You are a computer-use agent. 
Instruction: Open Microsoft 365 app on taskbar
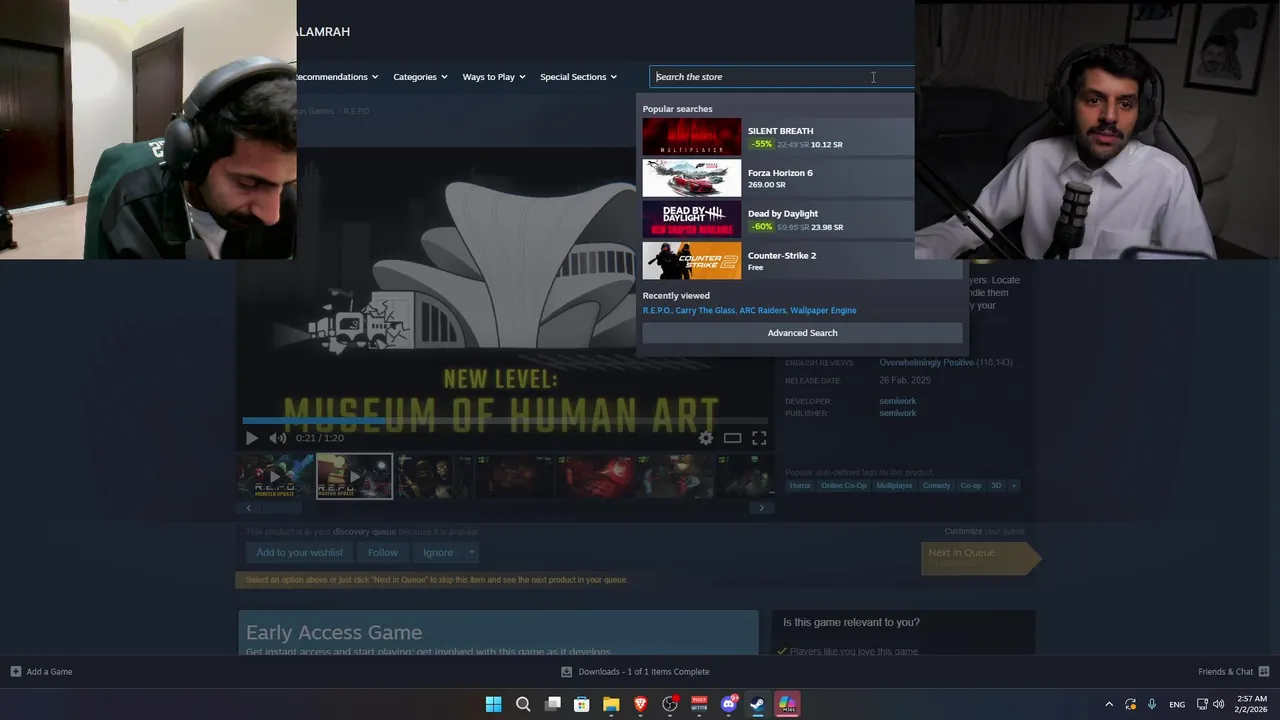[787, 704]
